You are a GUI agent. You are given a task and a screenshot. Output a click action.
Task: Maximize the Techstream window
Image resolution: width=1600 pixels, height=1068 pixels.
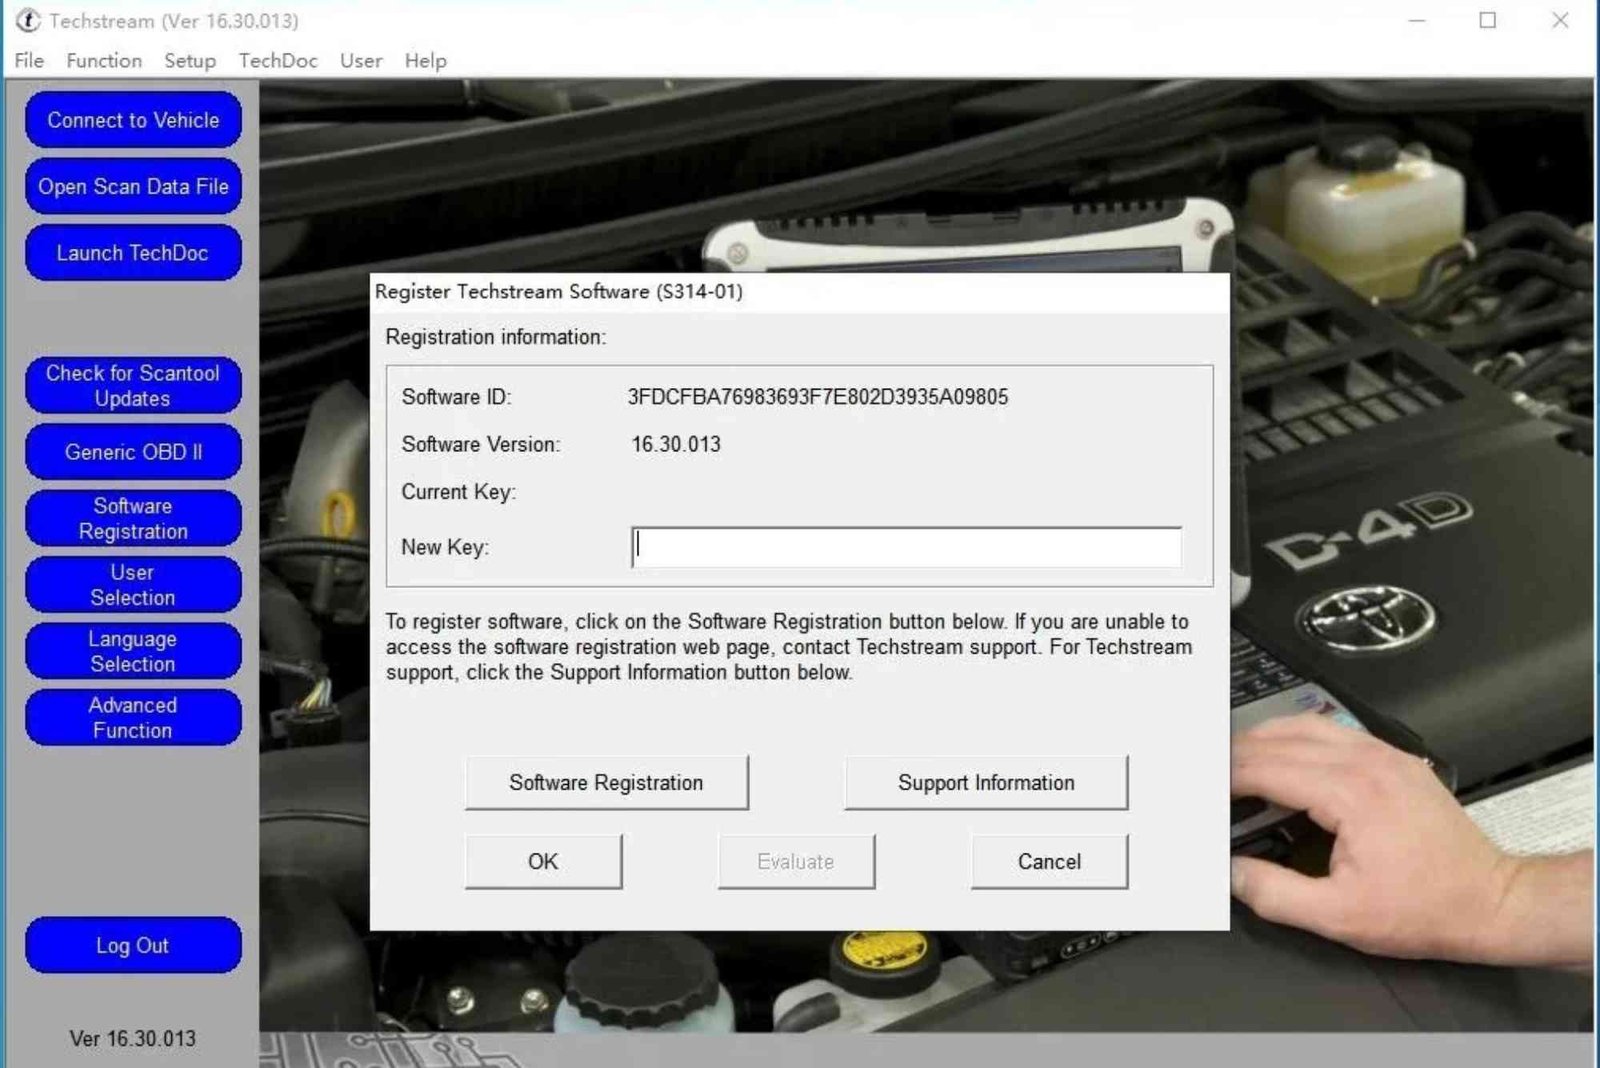coord(1488,20)
